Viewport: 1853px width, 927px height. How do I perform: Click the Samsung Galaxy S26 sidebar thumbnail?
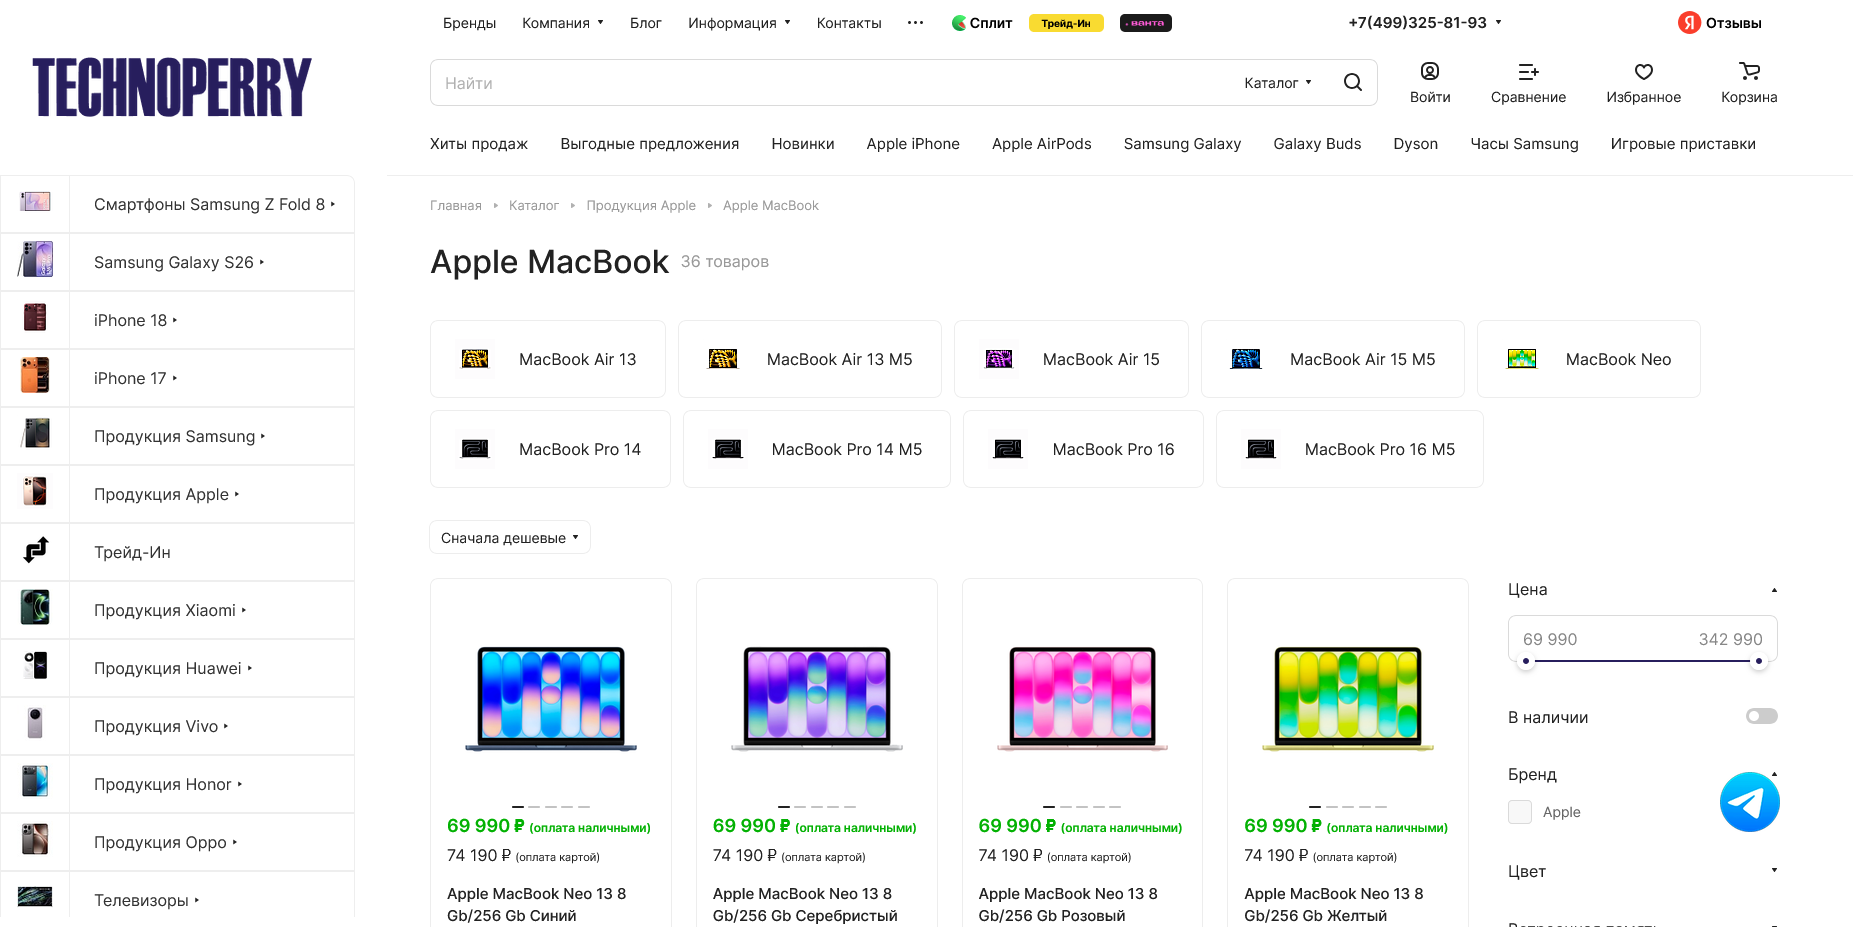pyautogui.click(x=35, y=260)
